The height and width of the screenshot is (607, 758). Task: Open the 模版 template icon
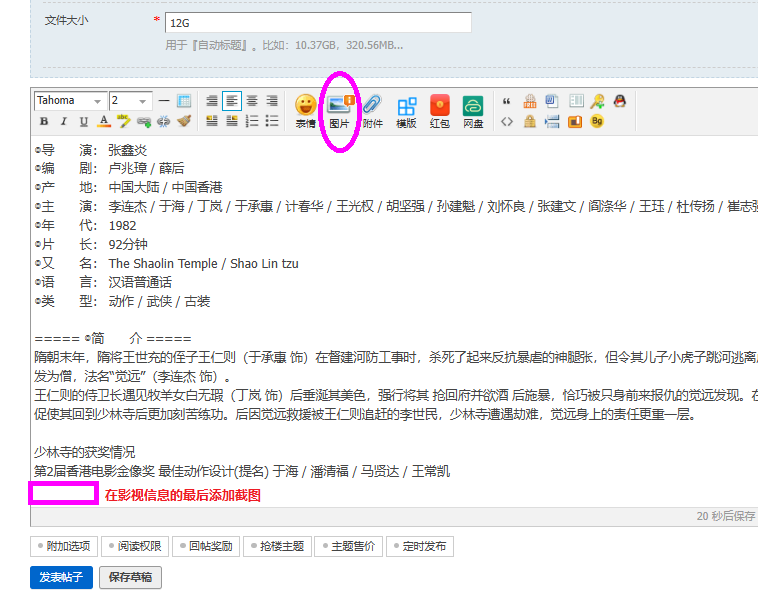pos(406,107)
